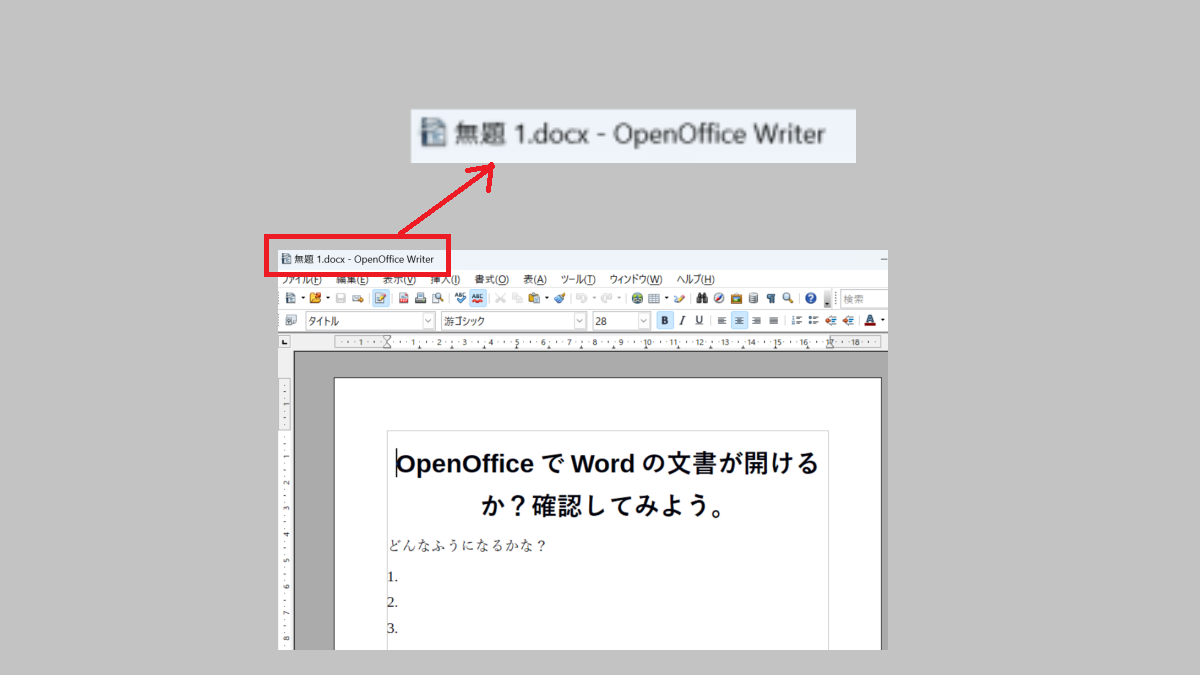Click the Save floppy disk icon
The image size is (1200, 675).
point(341,298)
